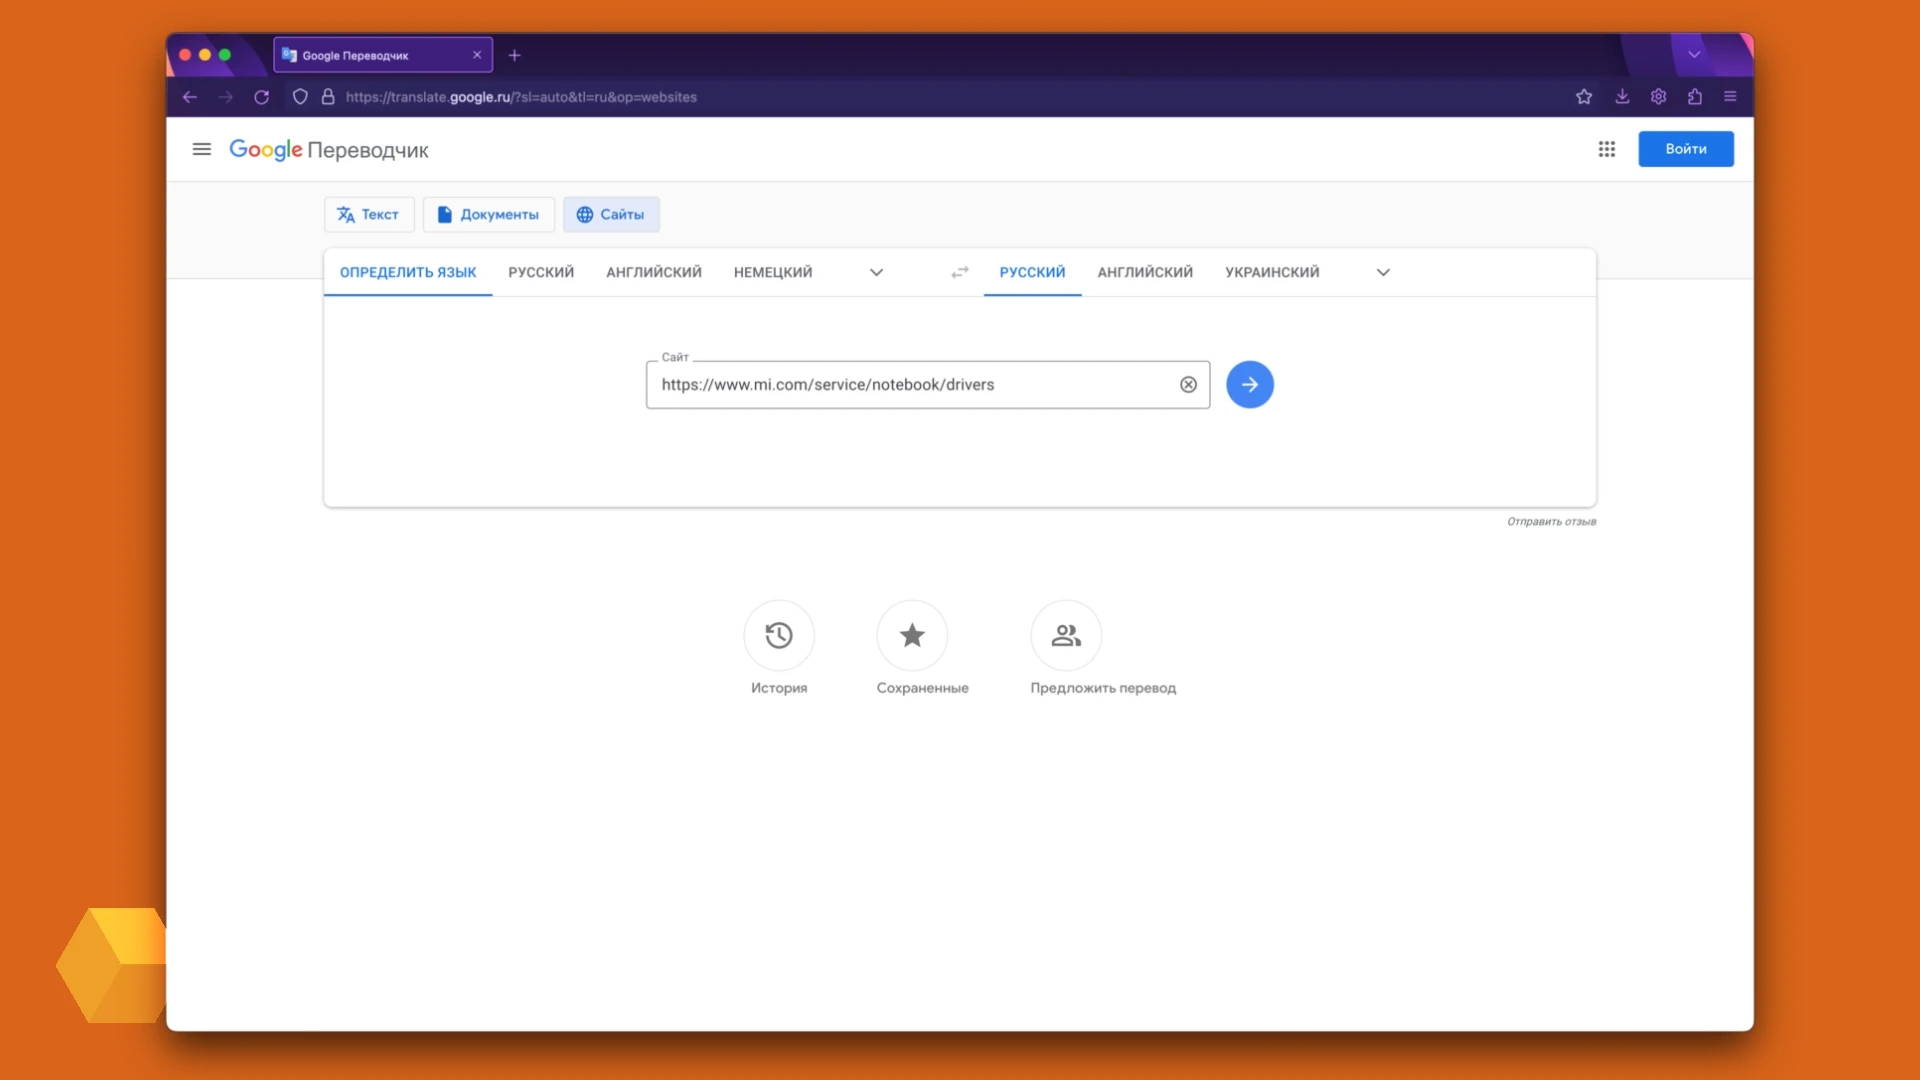Submit the site with blue arrow button

click(1250, 385)
